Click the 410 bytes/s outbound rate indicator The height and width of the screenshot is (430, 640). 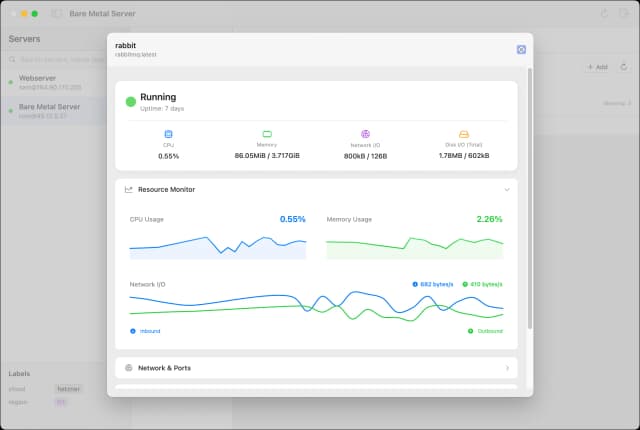482,284
